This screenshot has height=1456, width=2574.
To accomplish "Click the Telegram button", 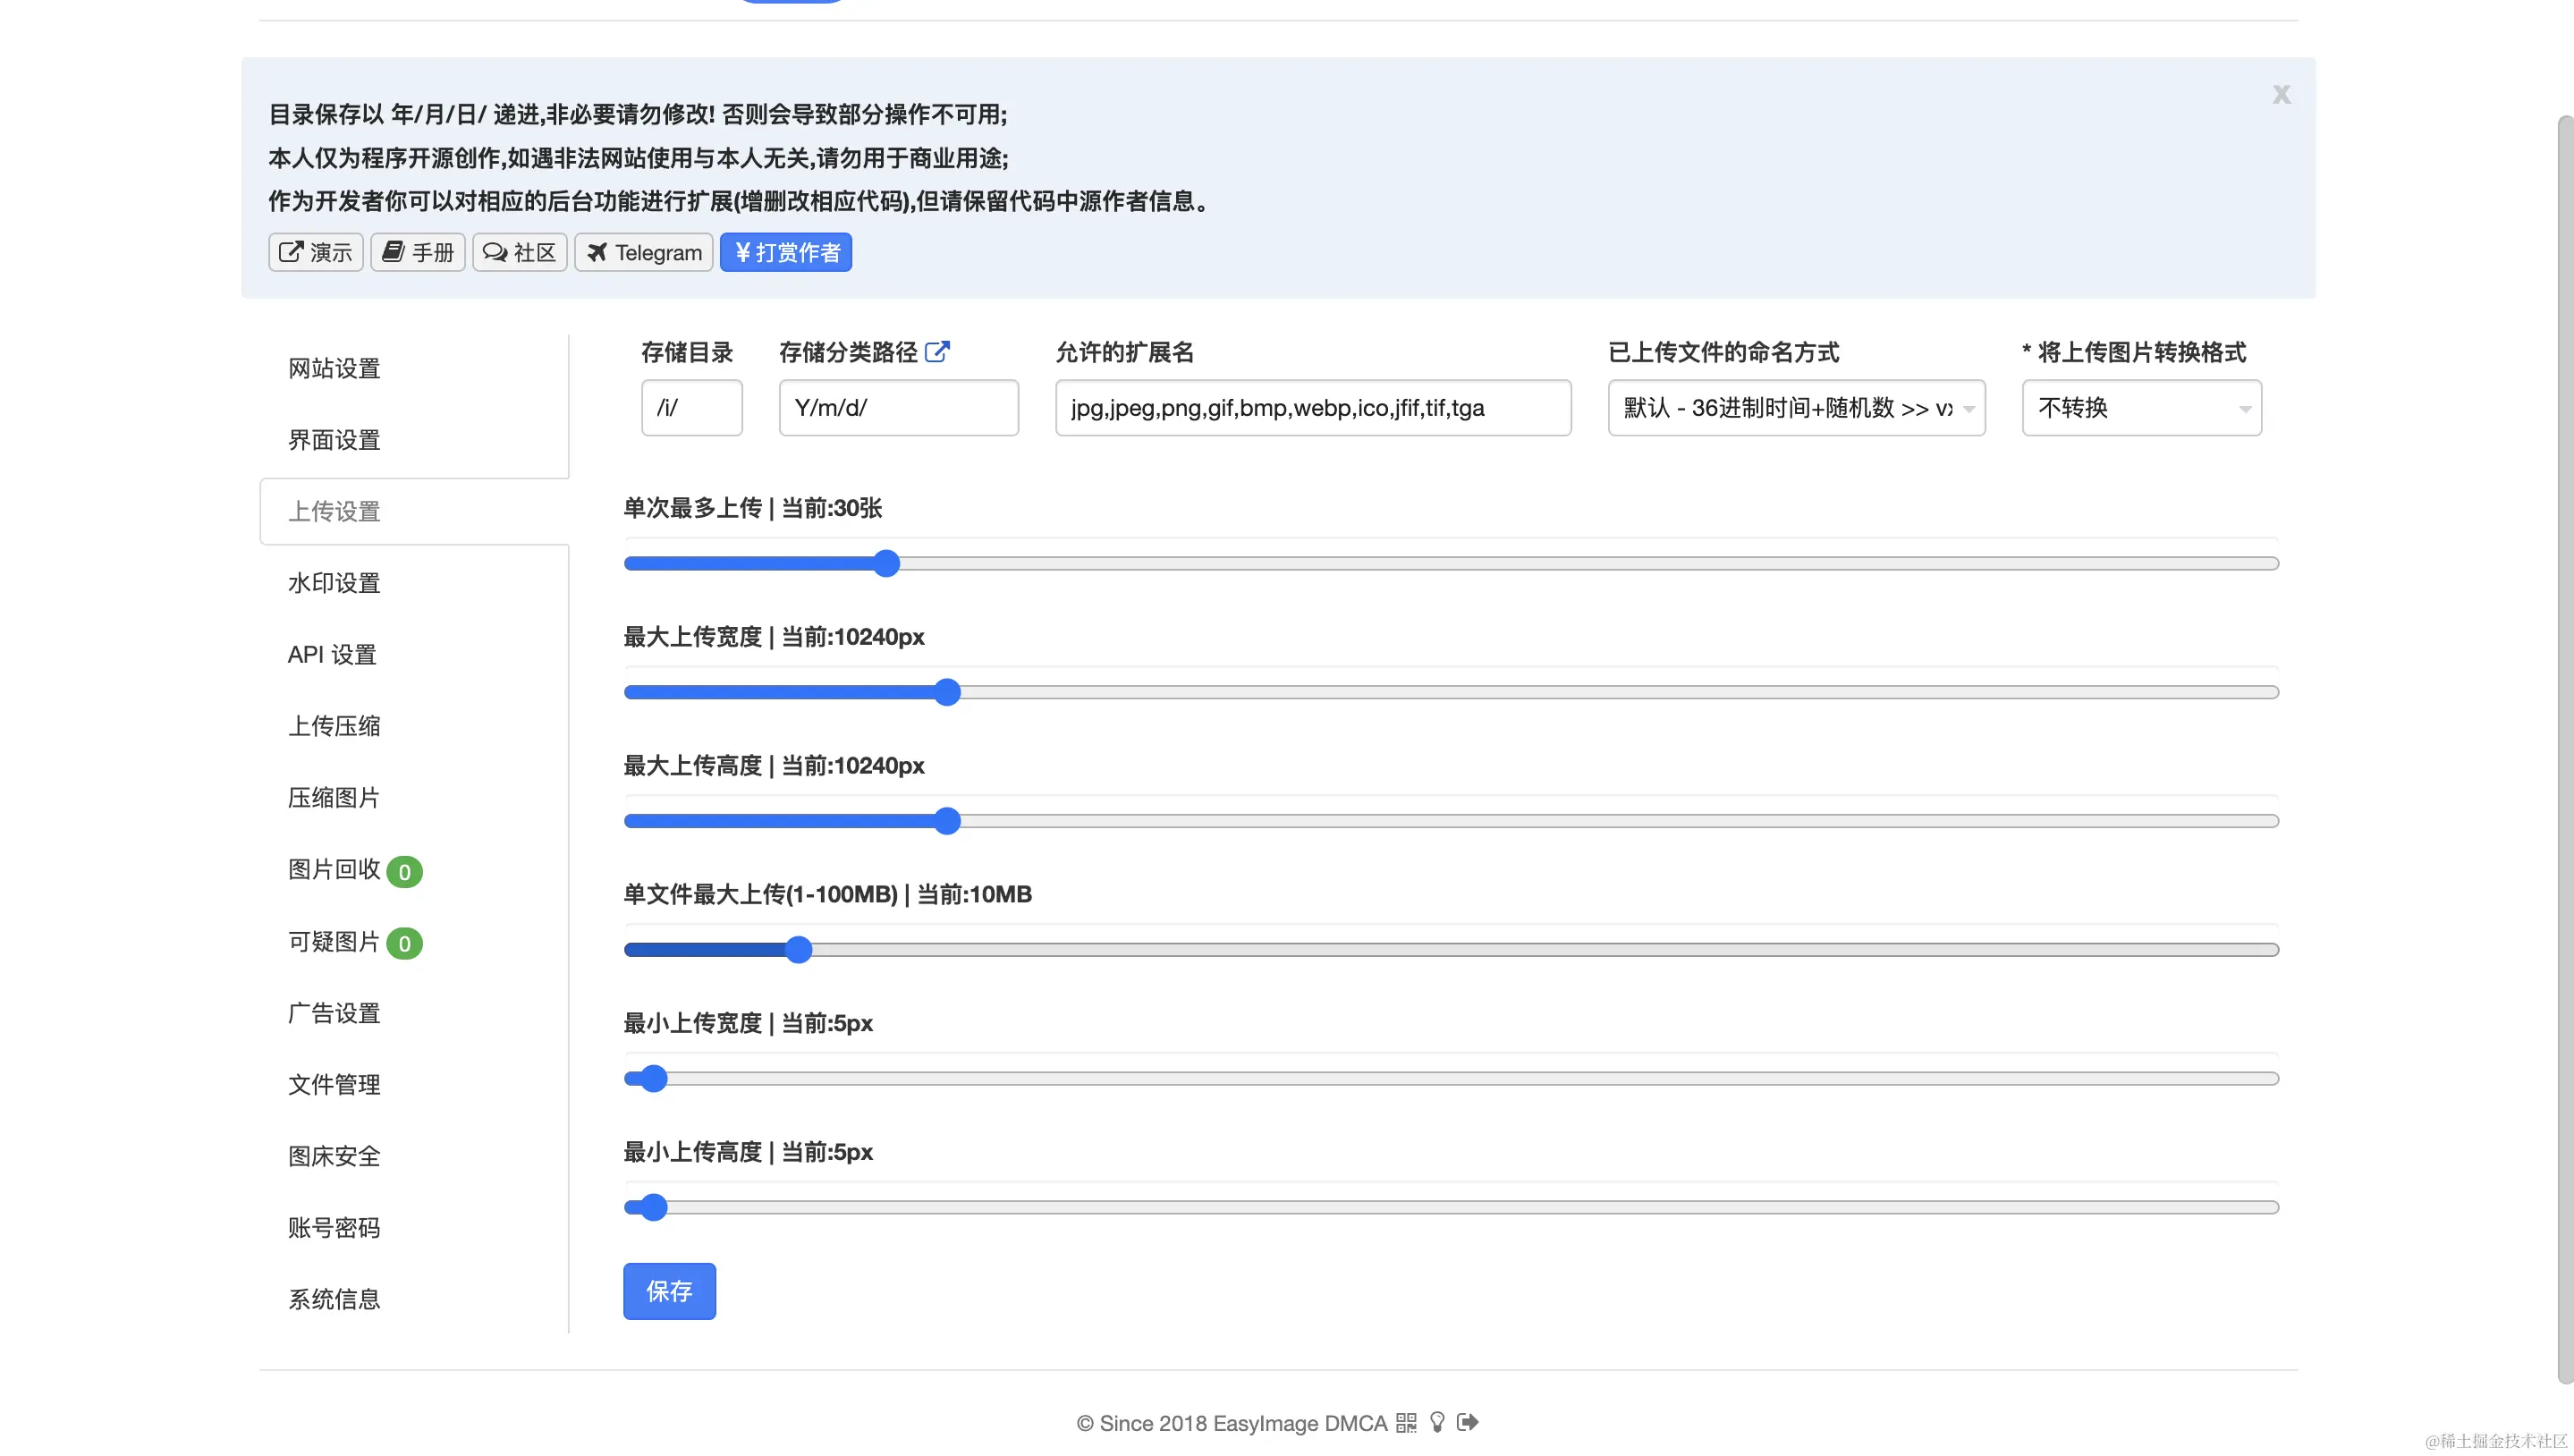I will coord(643,252).
